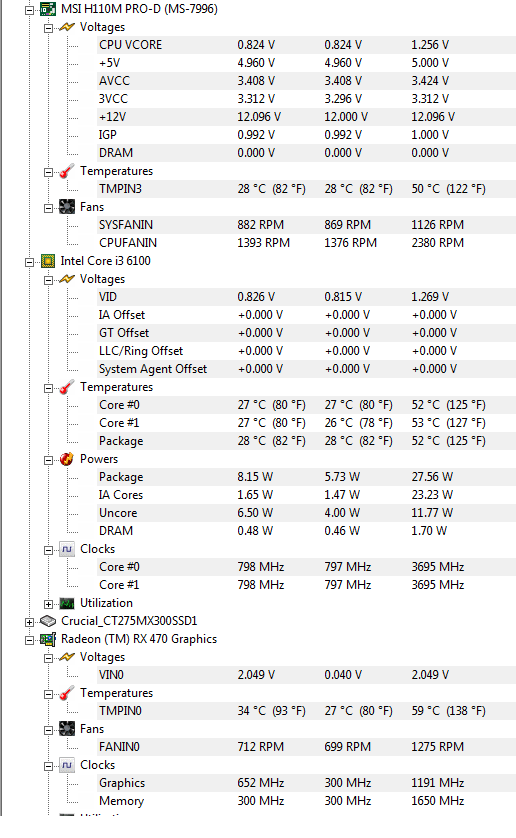Click the Utilization graph icon

click(67, 603)
